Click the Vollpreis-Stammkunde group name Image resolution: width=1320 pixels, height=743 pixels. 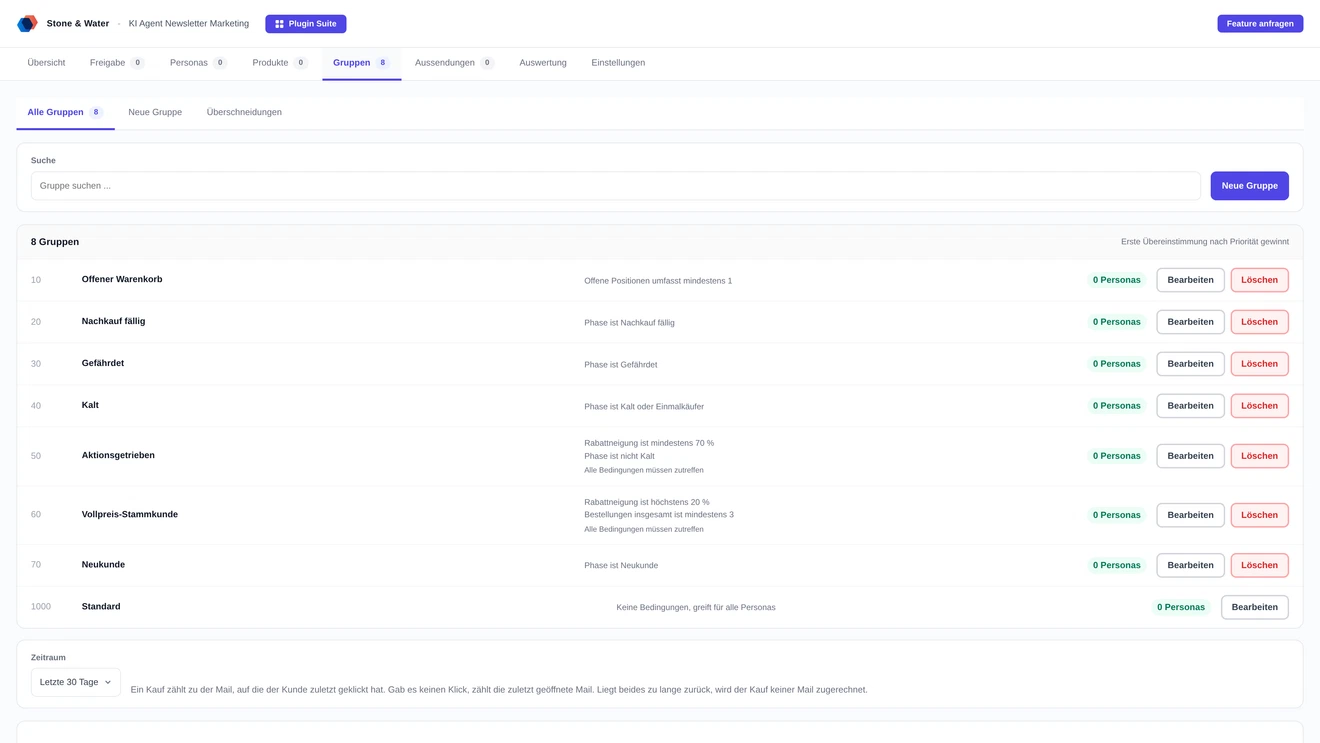pos(130,514)
